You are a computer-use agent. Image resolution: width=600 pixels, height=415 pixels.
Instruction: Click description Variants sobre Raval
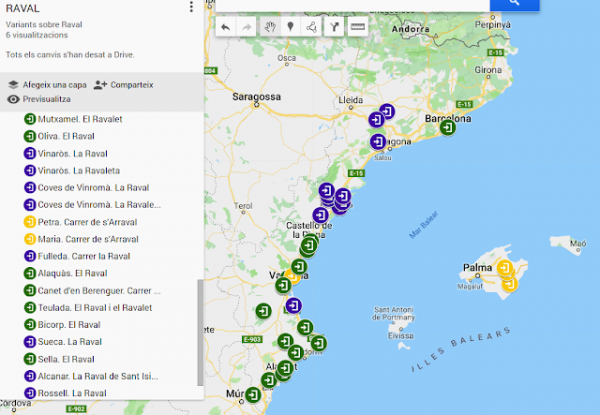44,24
